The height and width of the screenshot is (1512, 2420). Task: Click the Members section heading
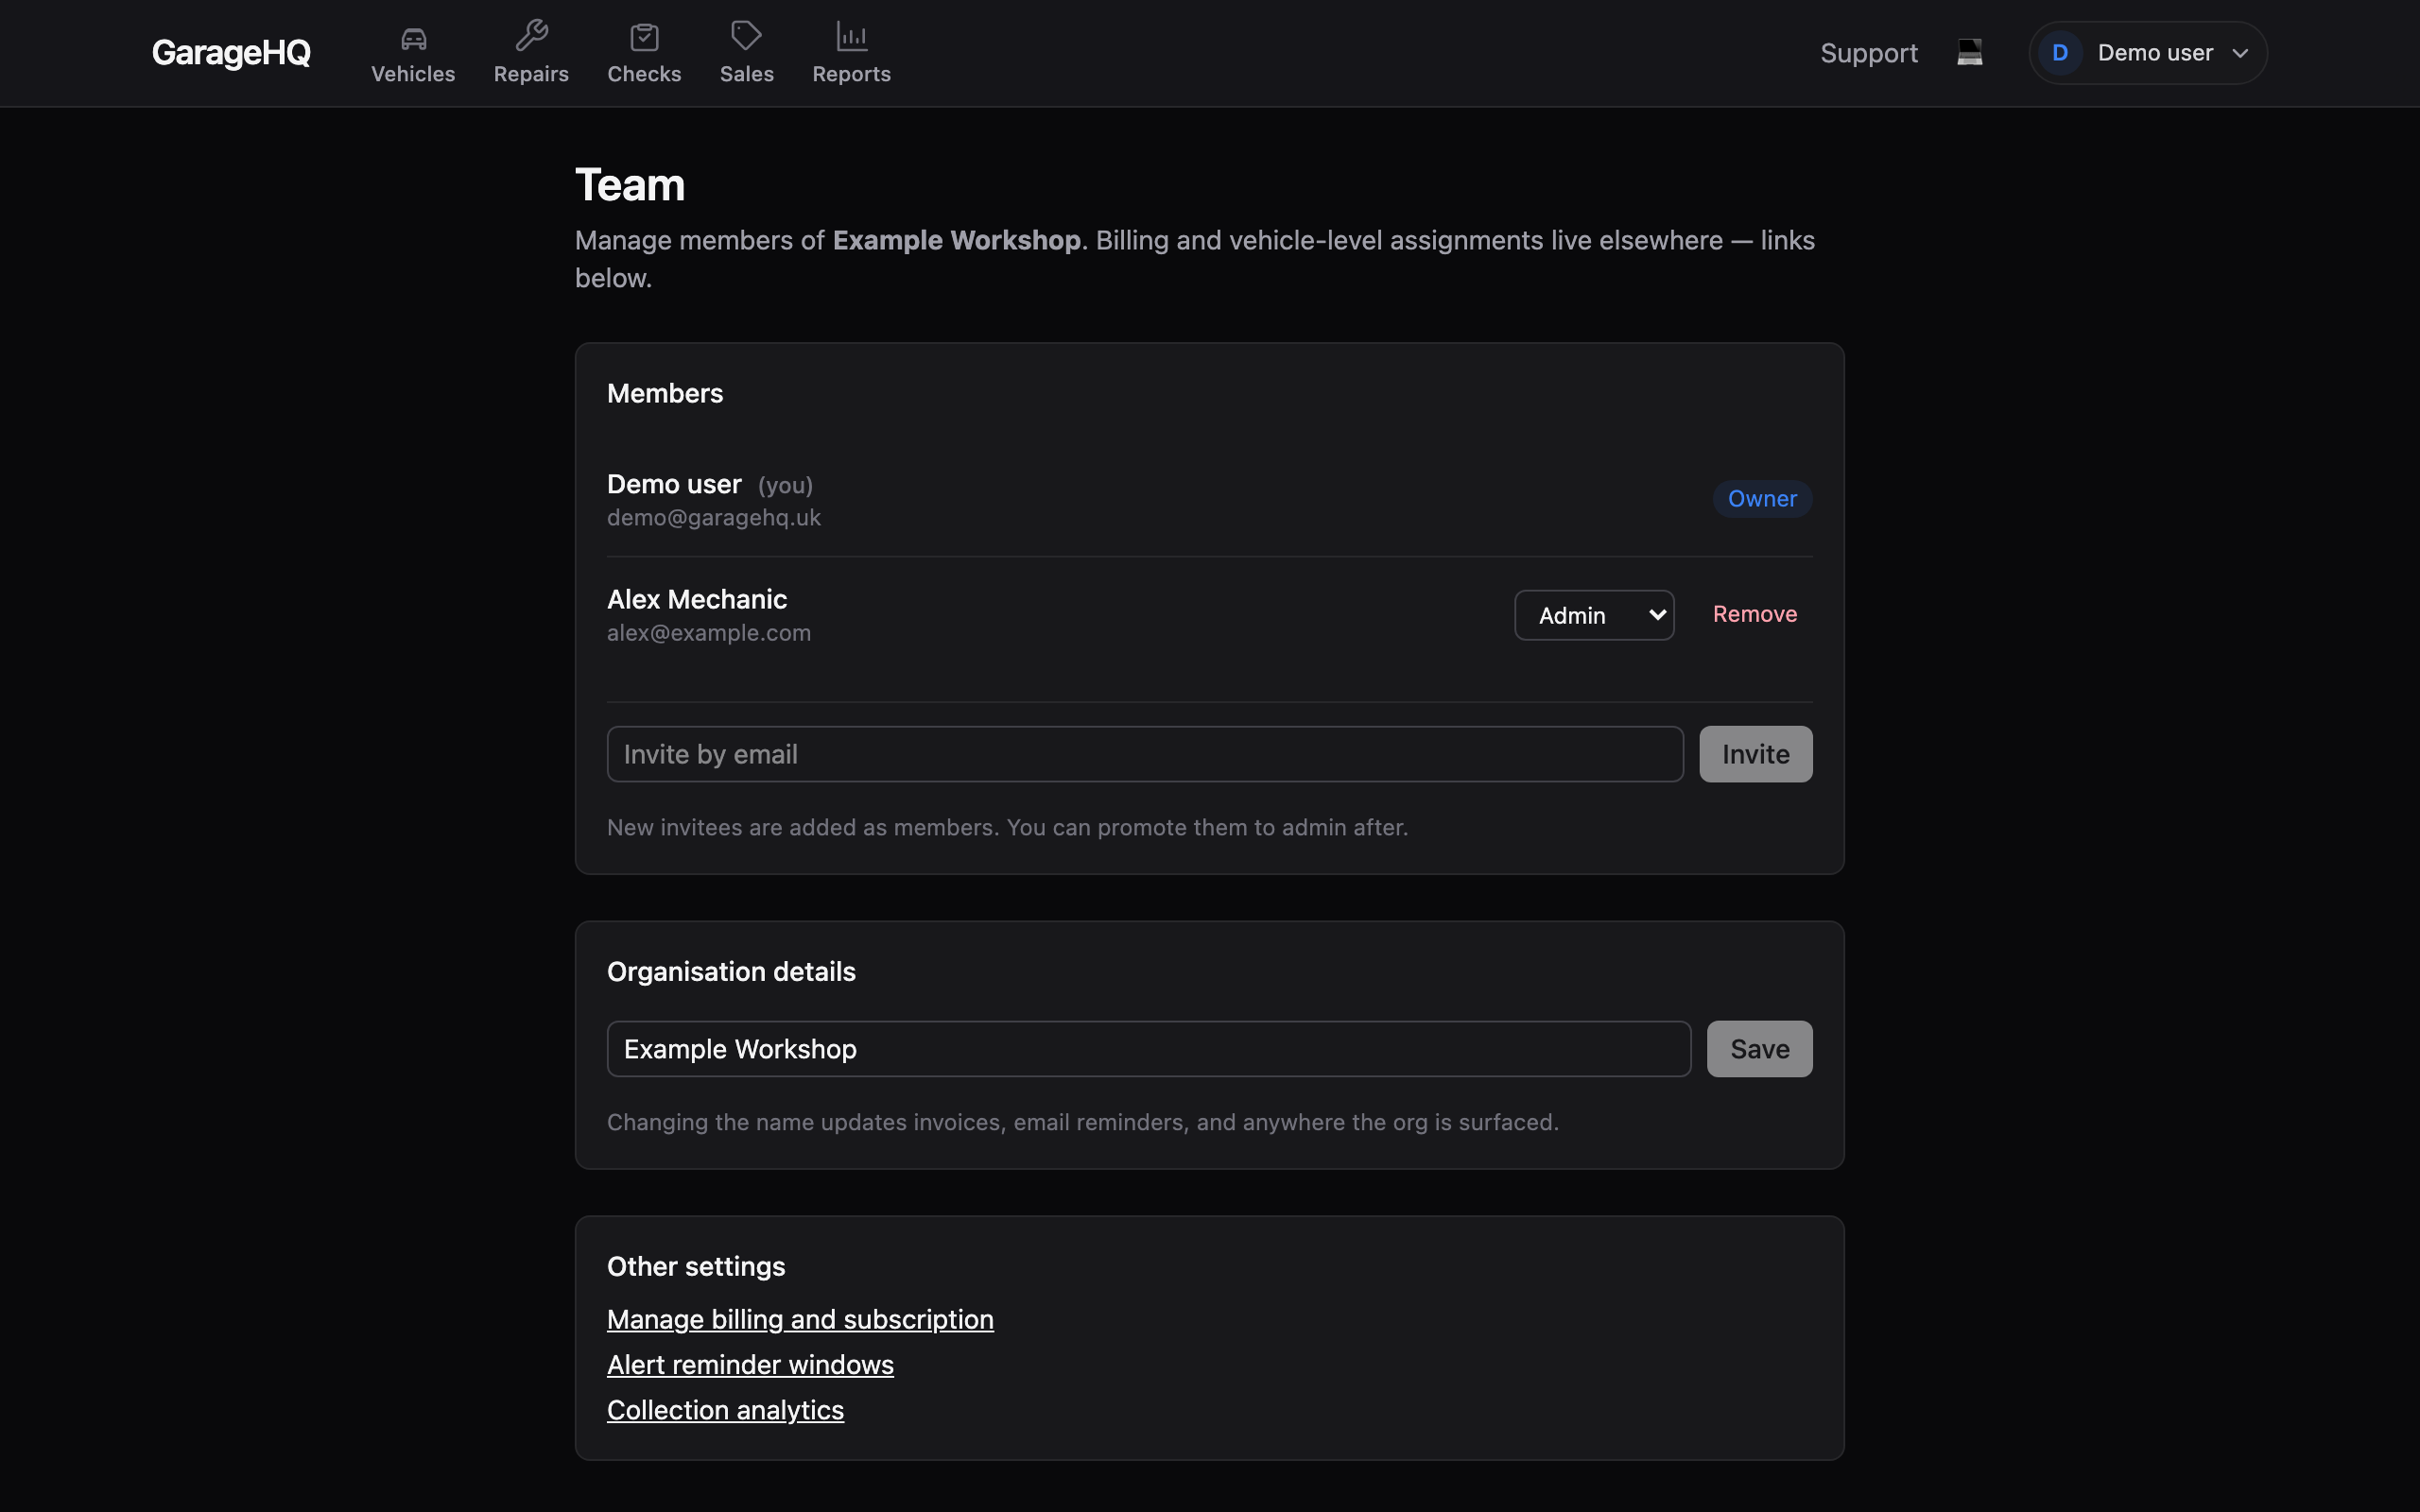[x=665, y=393]
